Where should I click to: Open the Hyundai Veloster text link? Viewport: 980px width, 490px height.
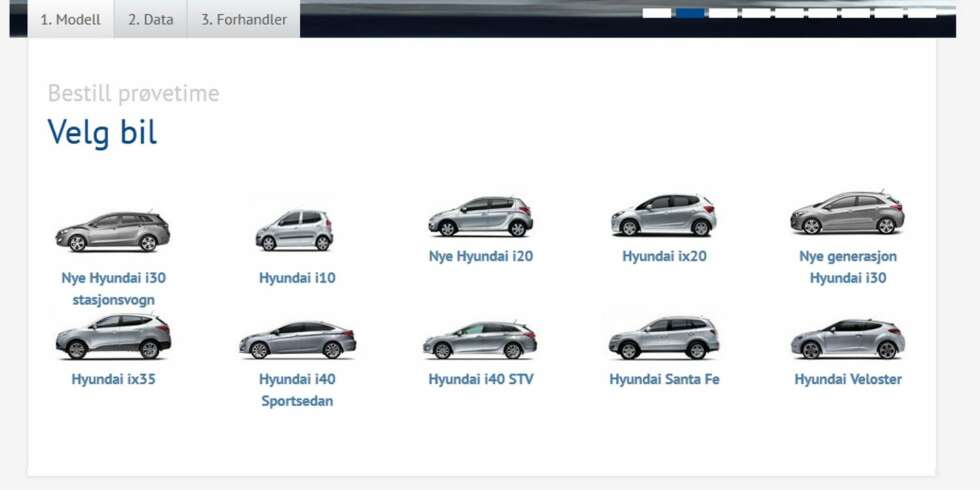[848, 379]
